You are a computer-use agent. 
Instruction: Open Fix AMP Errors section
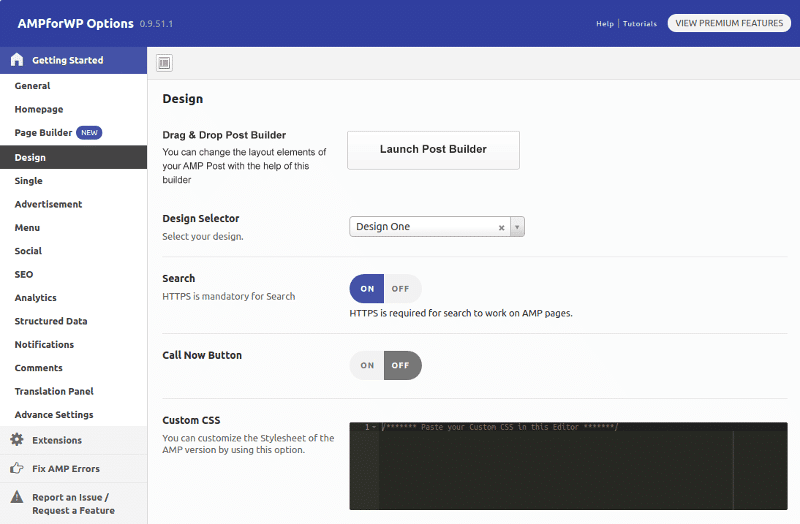tap(73, 468)
